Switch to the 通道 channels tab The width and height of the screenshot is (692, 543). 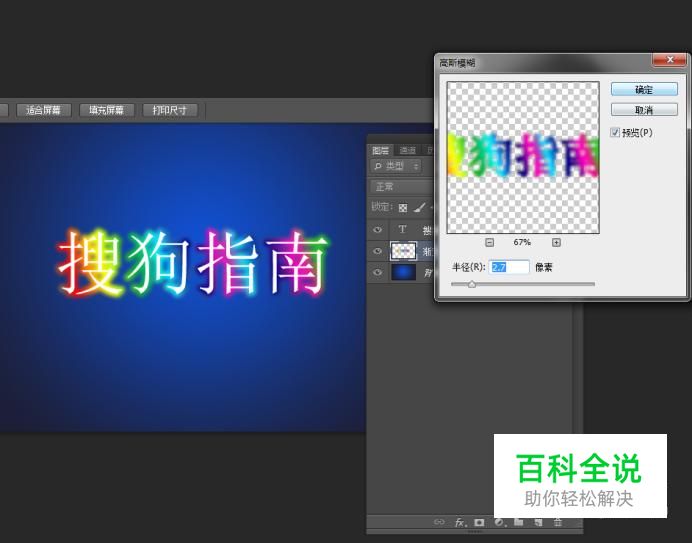click(x=407, y=150)
